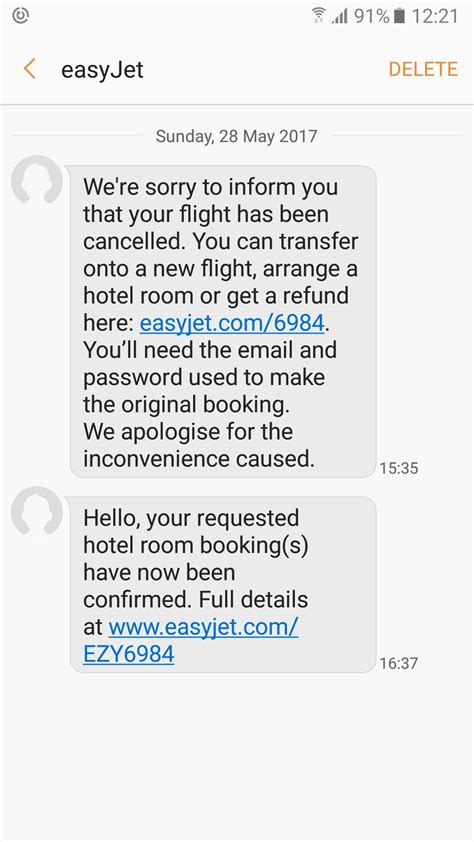The image size is (474, 842).
Task: Tap the 12:21 clock in status bar
Action: 435,16
